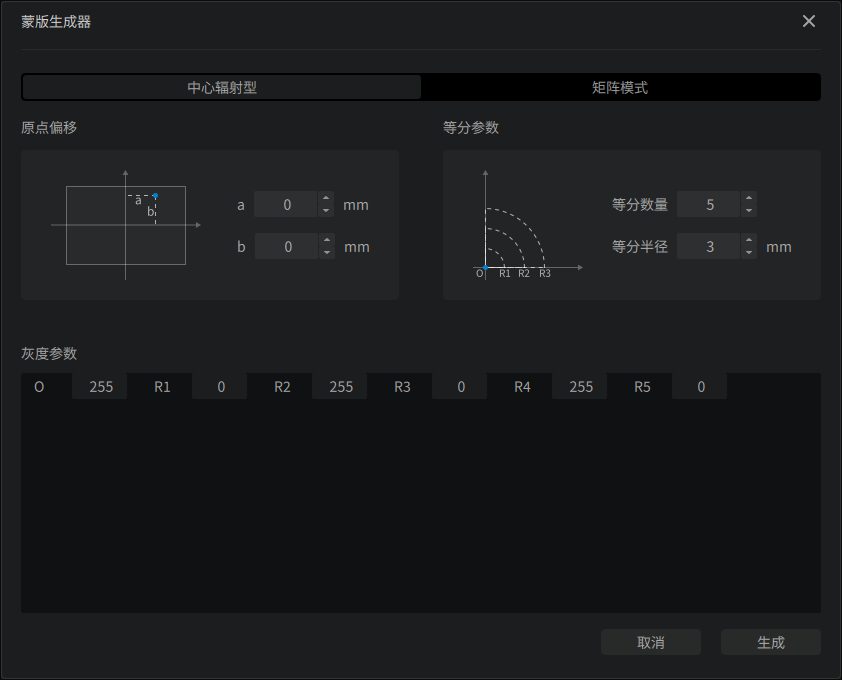842x680 pixels.
Task: Decrease offset a value with down arrow
Action: pos(326,211)
